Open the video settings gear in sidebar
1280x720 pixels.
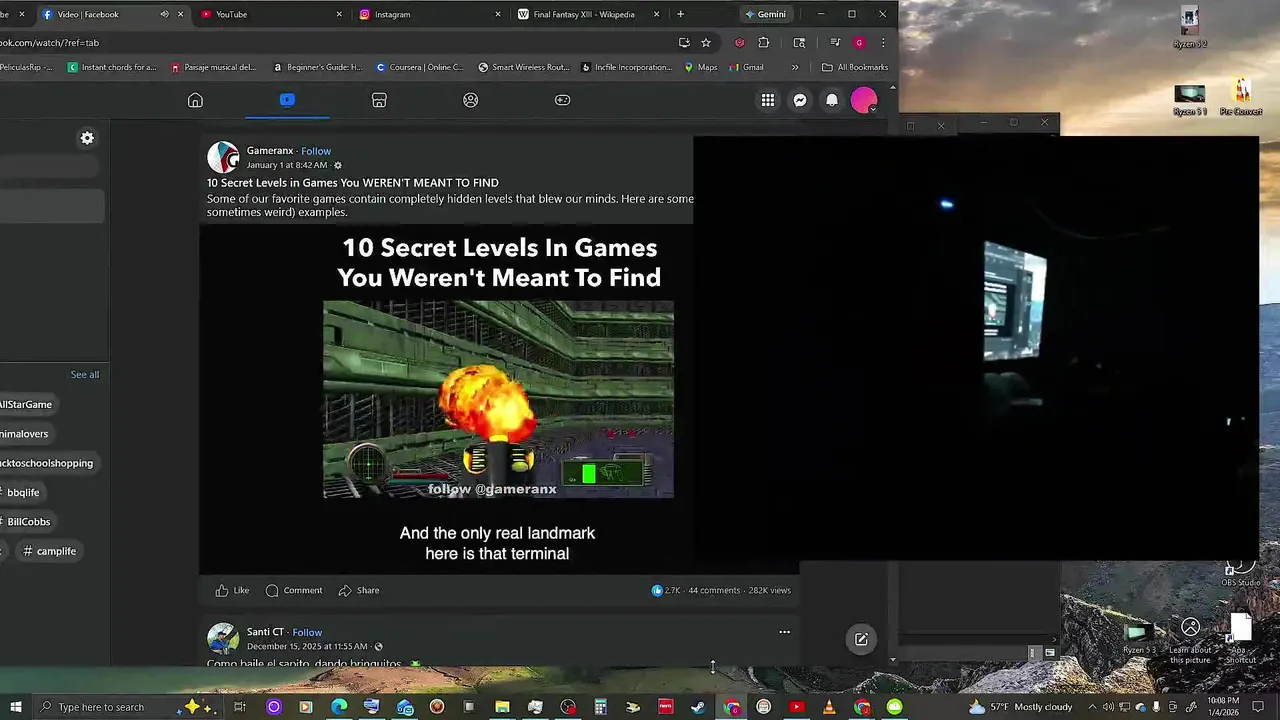coord(87,138)
